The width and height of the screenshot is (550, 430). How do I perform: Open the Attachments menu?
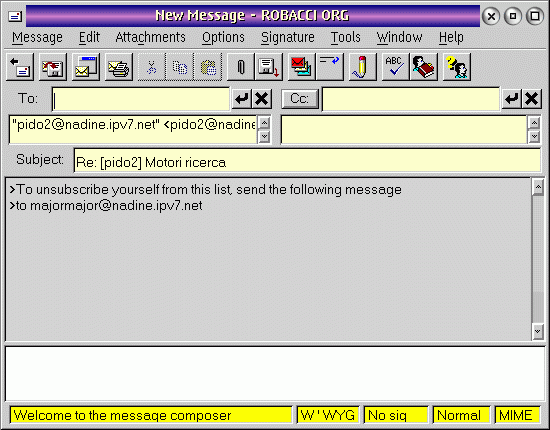pyautogui.click(x=150, y=37)
